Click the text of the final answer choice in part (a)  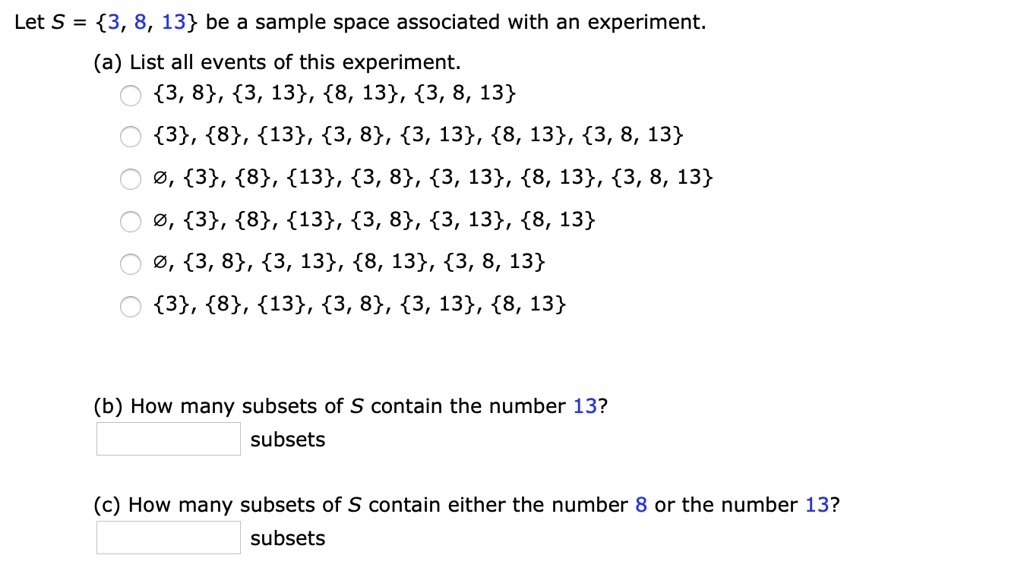[359, 305]
